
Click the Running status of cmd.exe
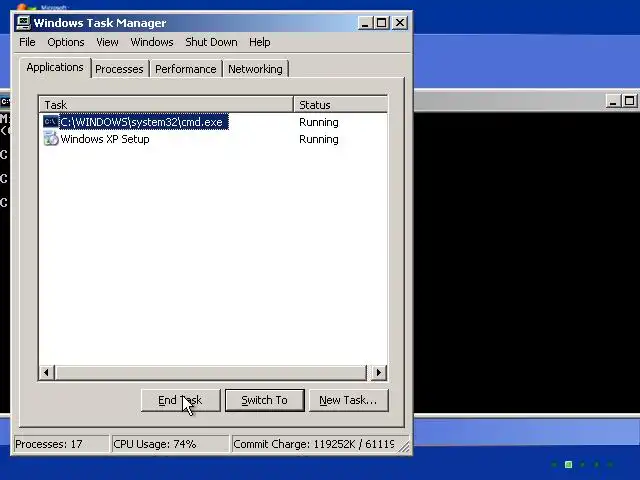pos(318,122)
